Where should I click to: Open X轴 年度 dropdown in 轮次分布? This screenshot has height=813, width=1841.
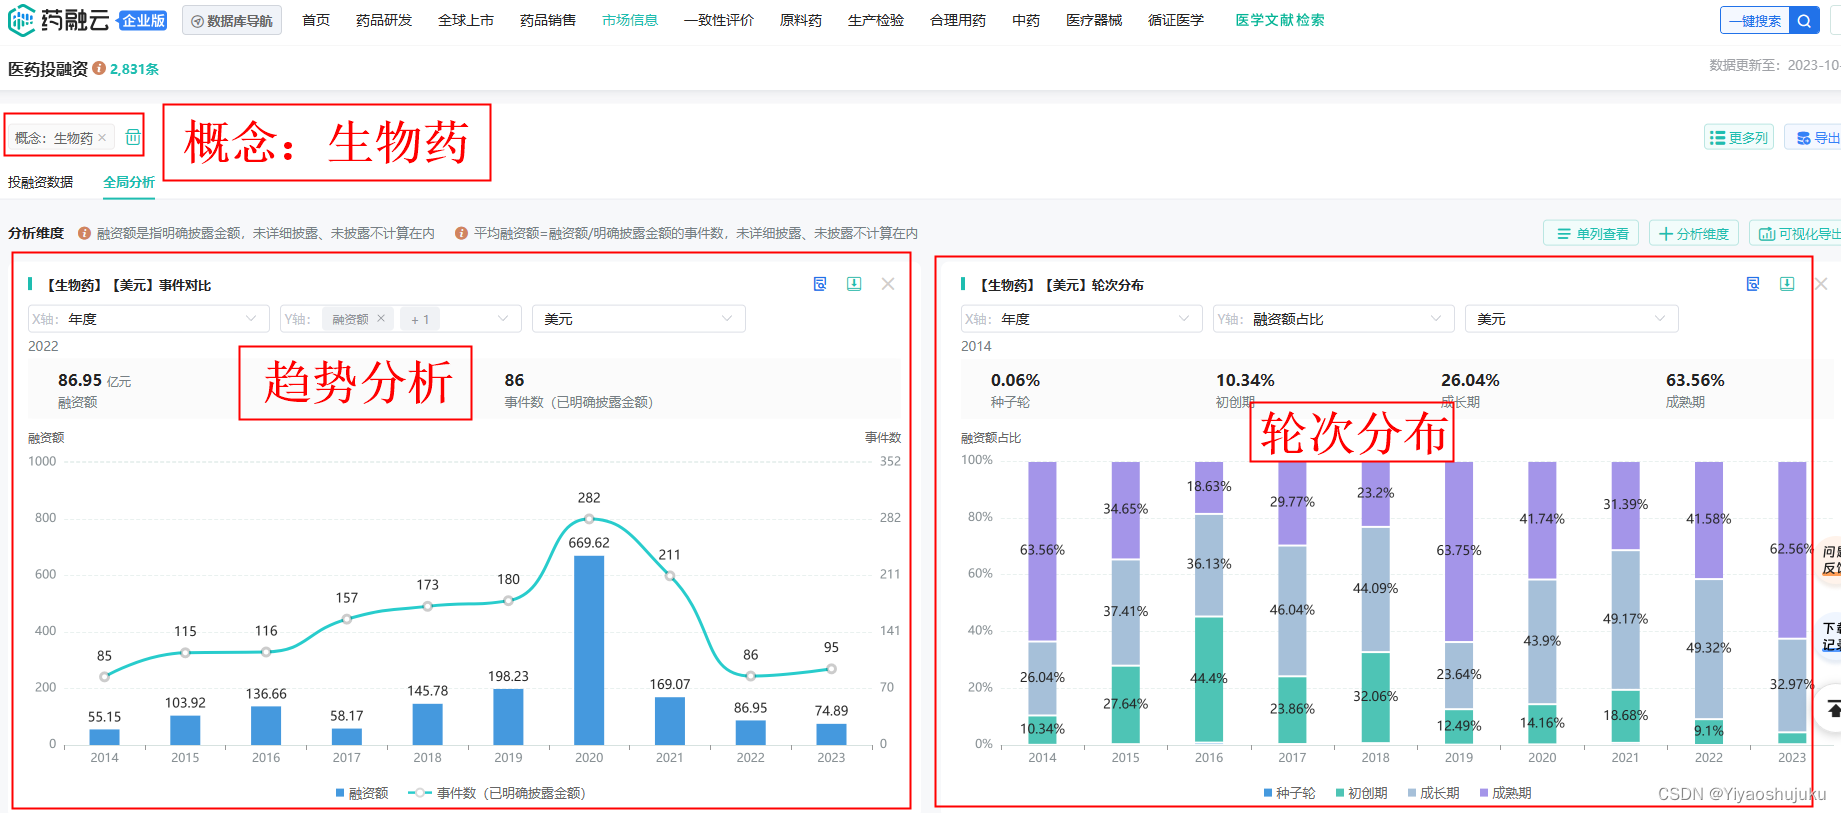[1082, 319]
